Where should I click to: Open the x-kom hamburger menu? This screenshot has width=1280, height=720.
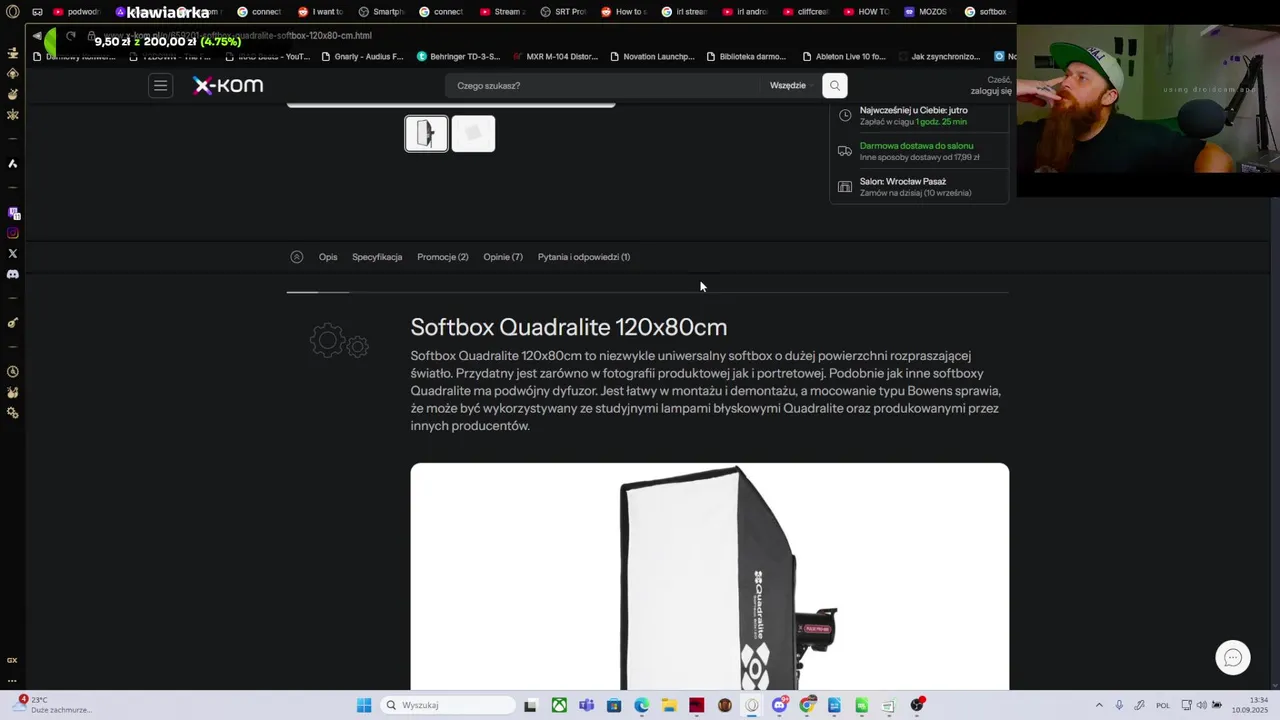[x=160, y=86]
